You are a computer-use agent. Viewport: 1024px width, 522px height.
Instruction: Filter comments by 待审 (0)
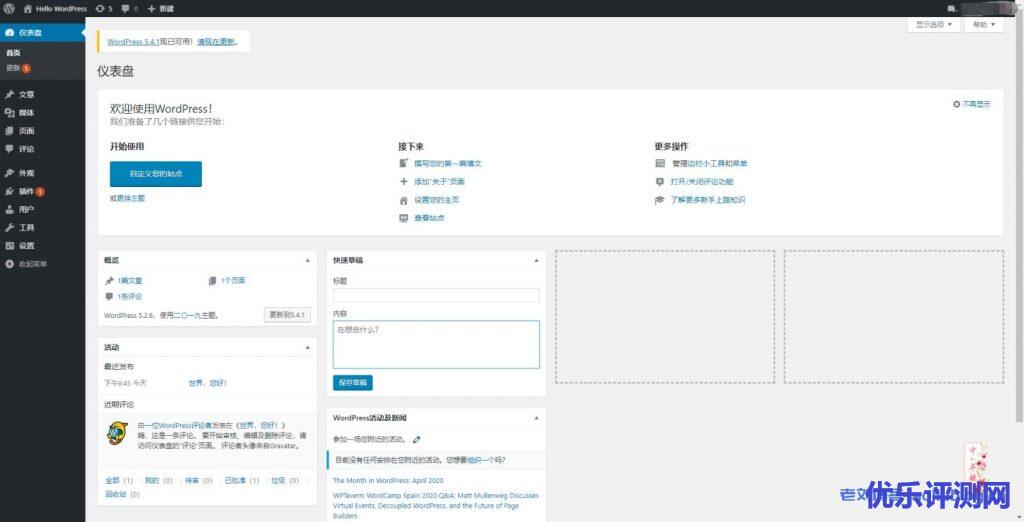(199, 480)
